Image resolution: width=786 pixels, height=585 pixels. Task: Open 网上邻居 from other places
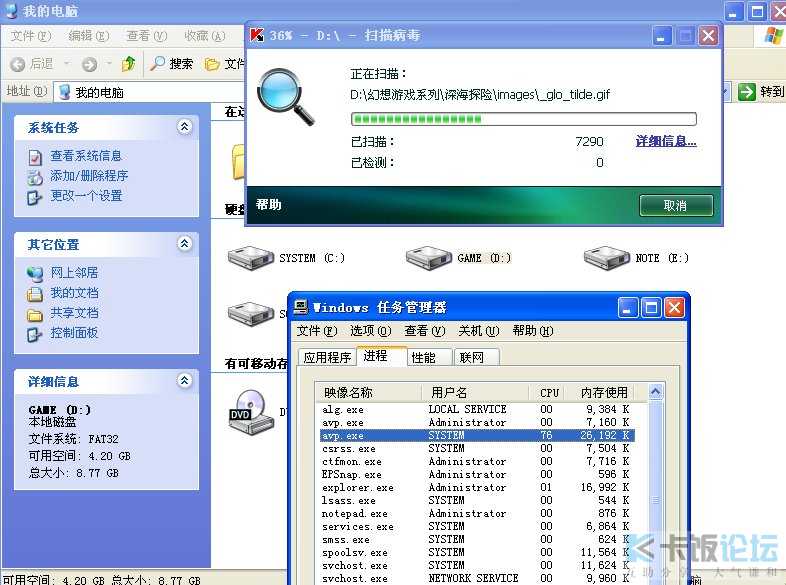[x=74, y=273]
